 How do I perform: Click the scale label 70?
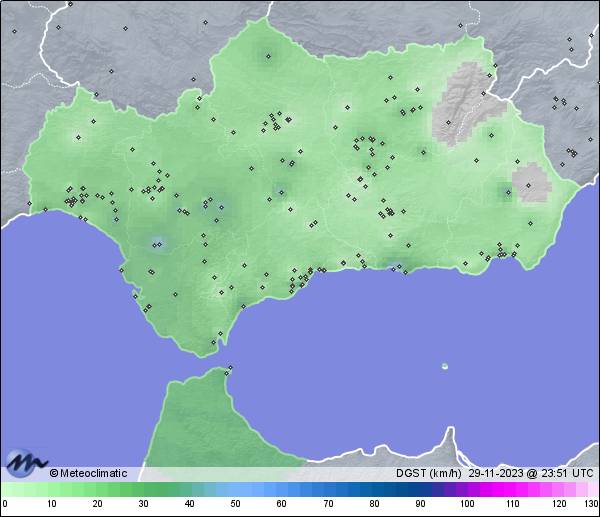tap(328, 503)
